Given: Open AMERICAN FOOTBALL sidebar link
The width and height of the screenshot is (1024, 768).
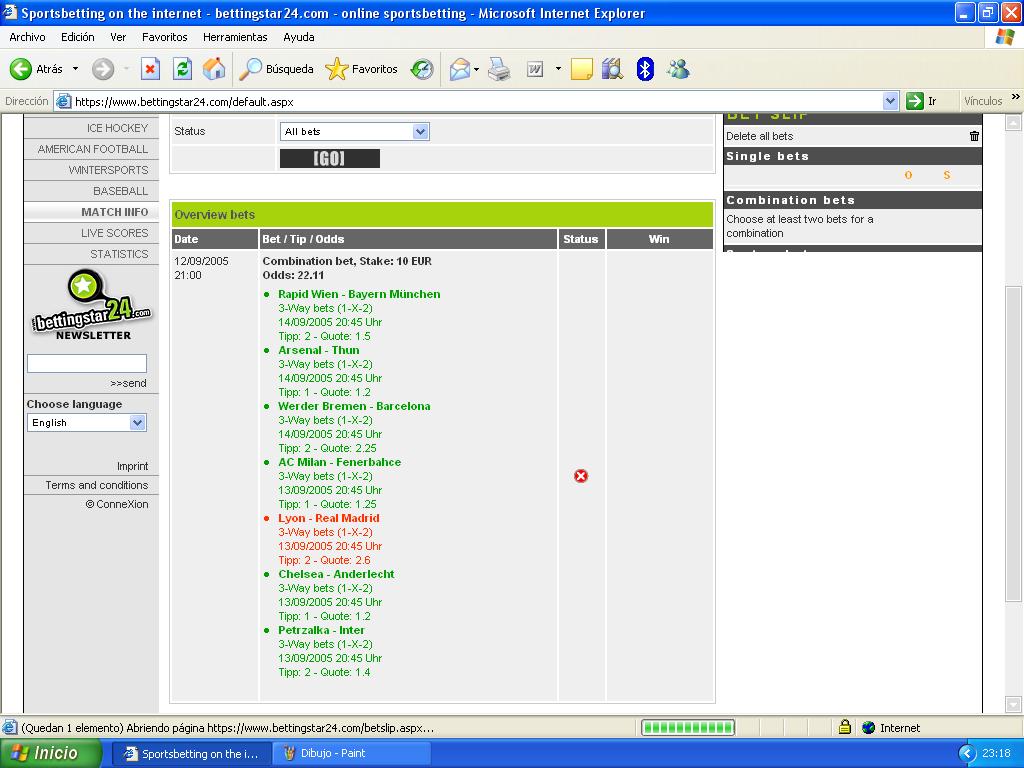Looking at the screenshot, I should click(x=93, y=149).
